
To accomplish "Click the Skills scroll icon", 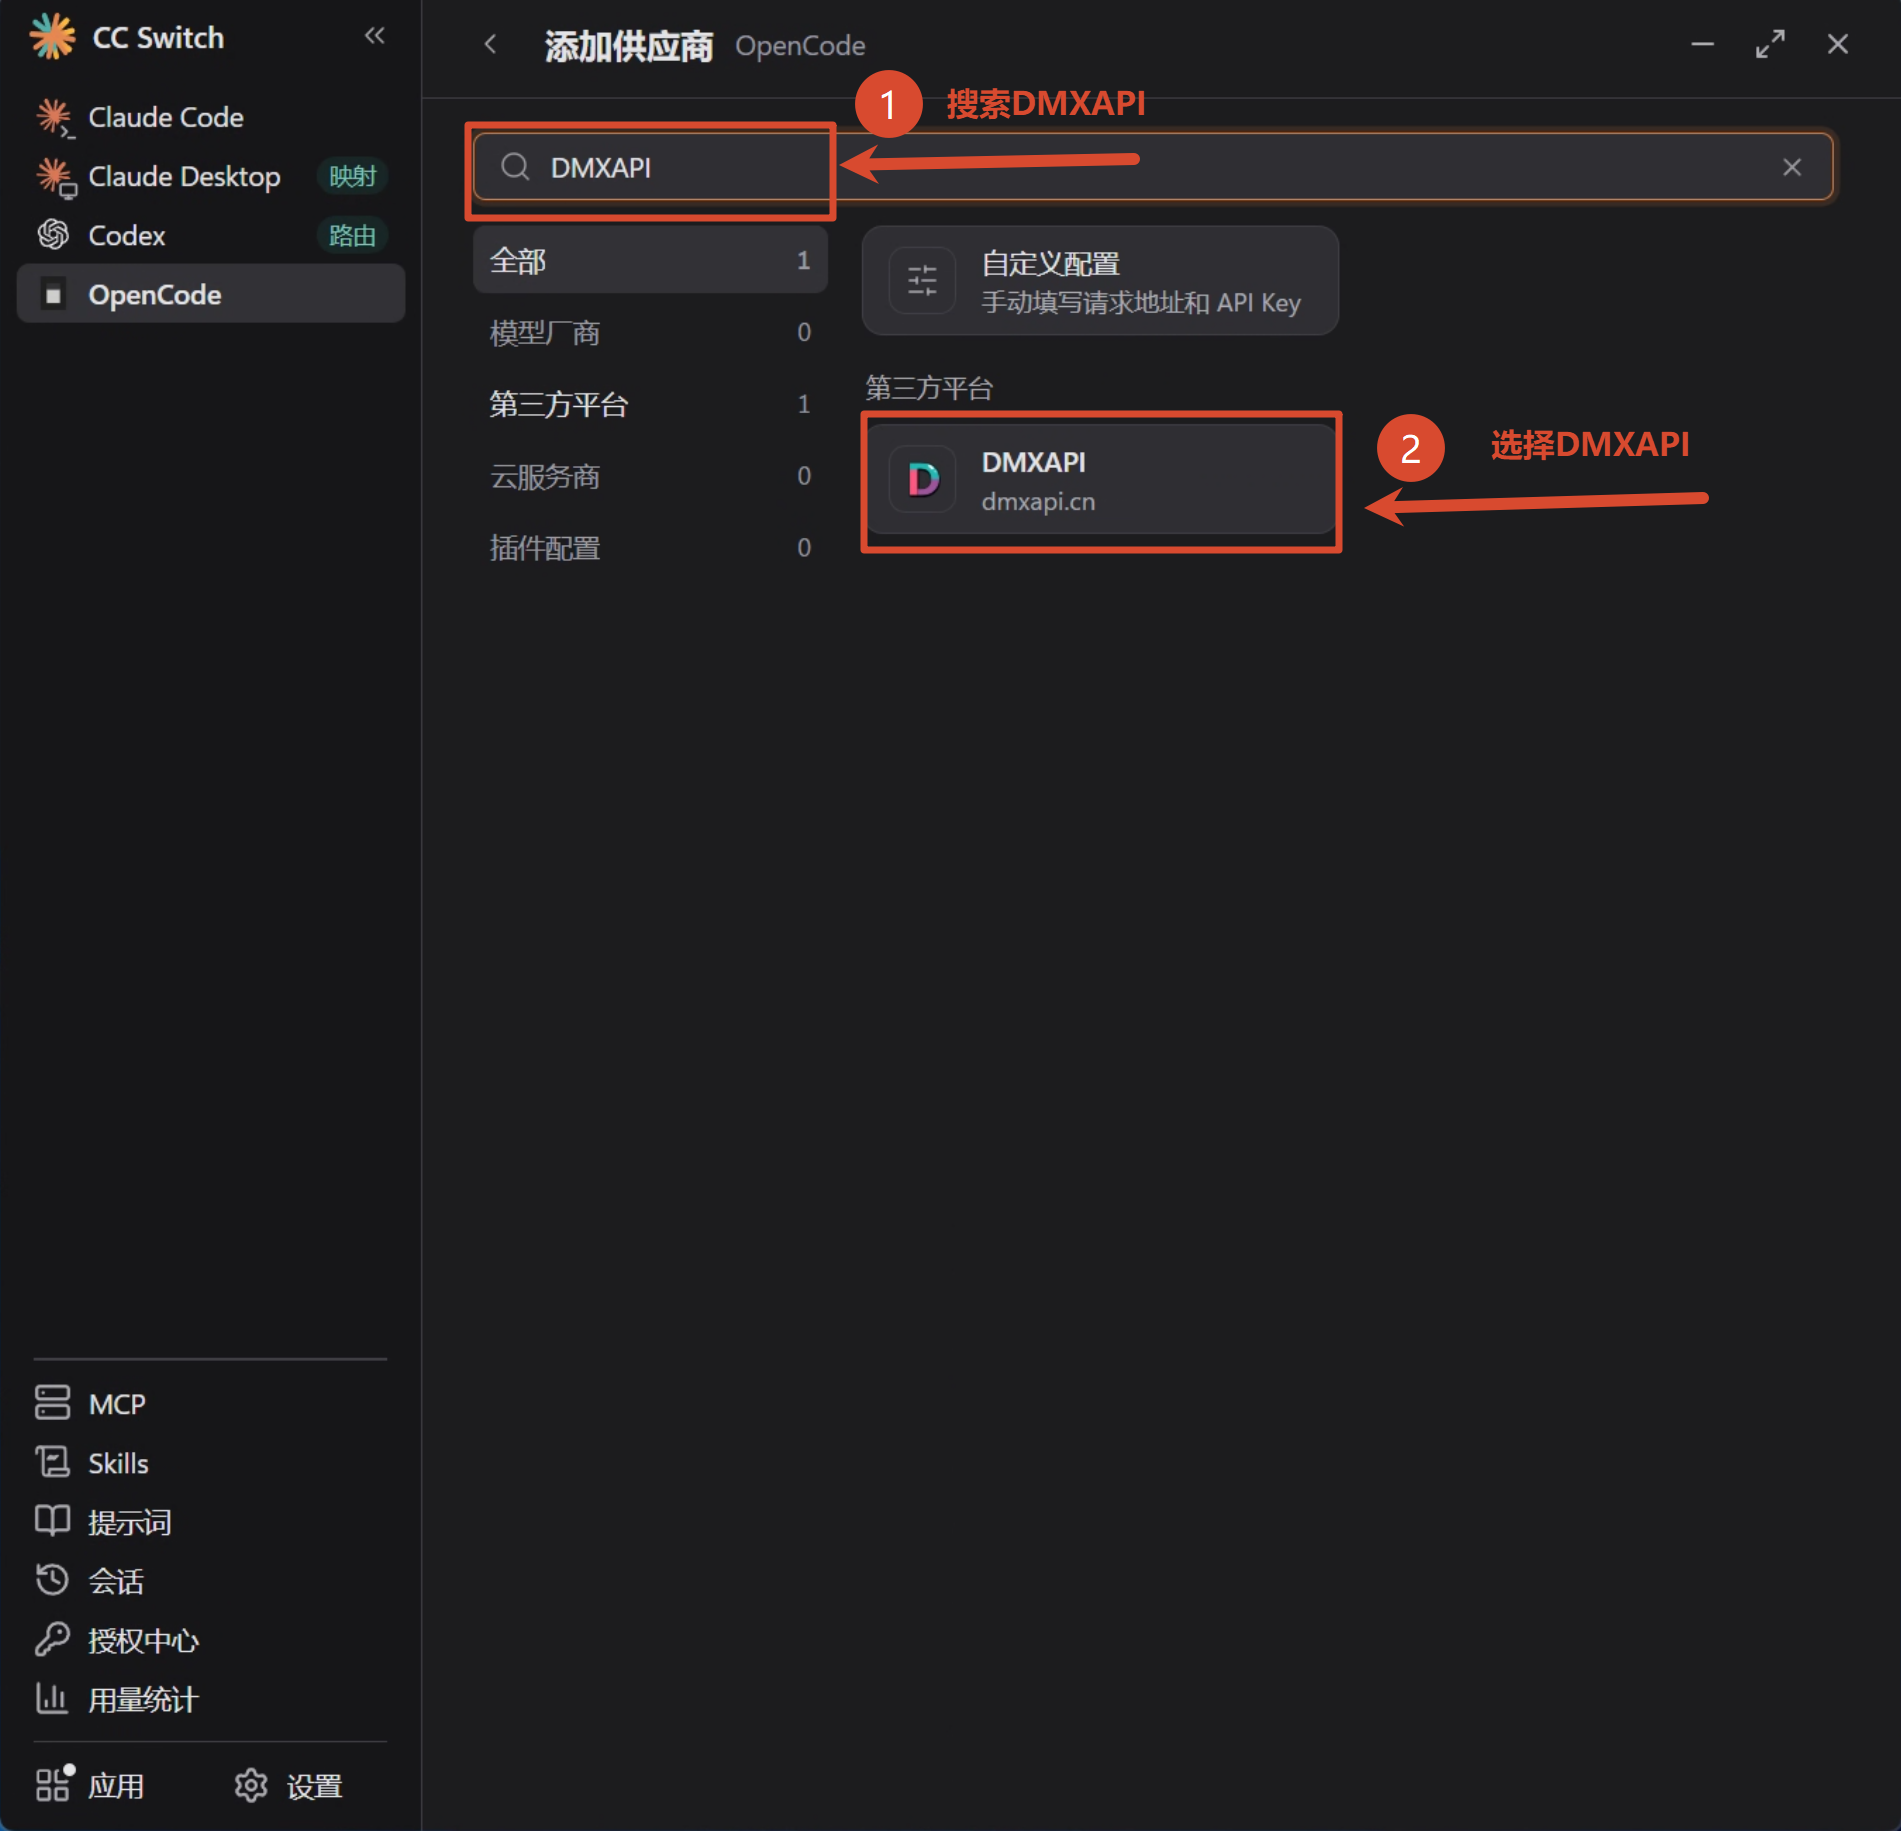I will [52, 1461].
